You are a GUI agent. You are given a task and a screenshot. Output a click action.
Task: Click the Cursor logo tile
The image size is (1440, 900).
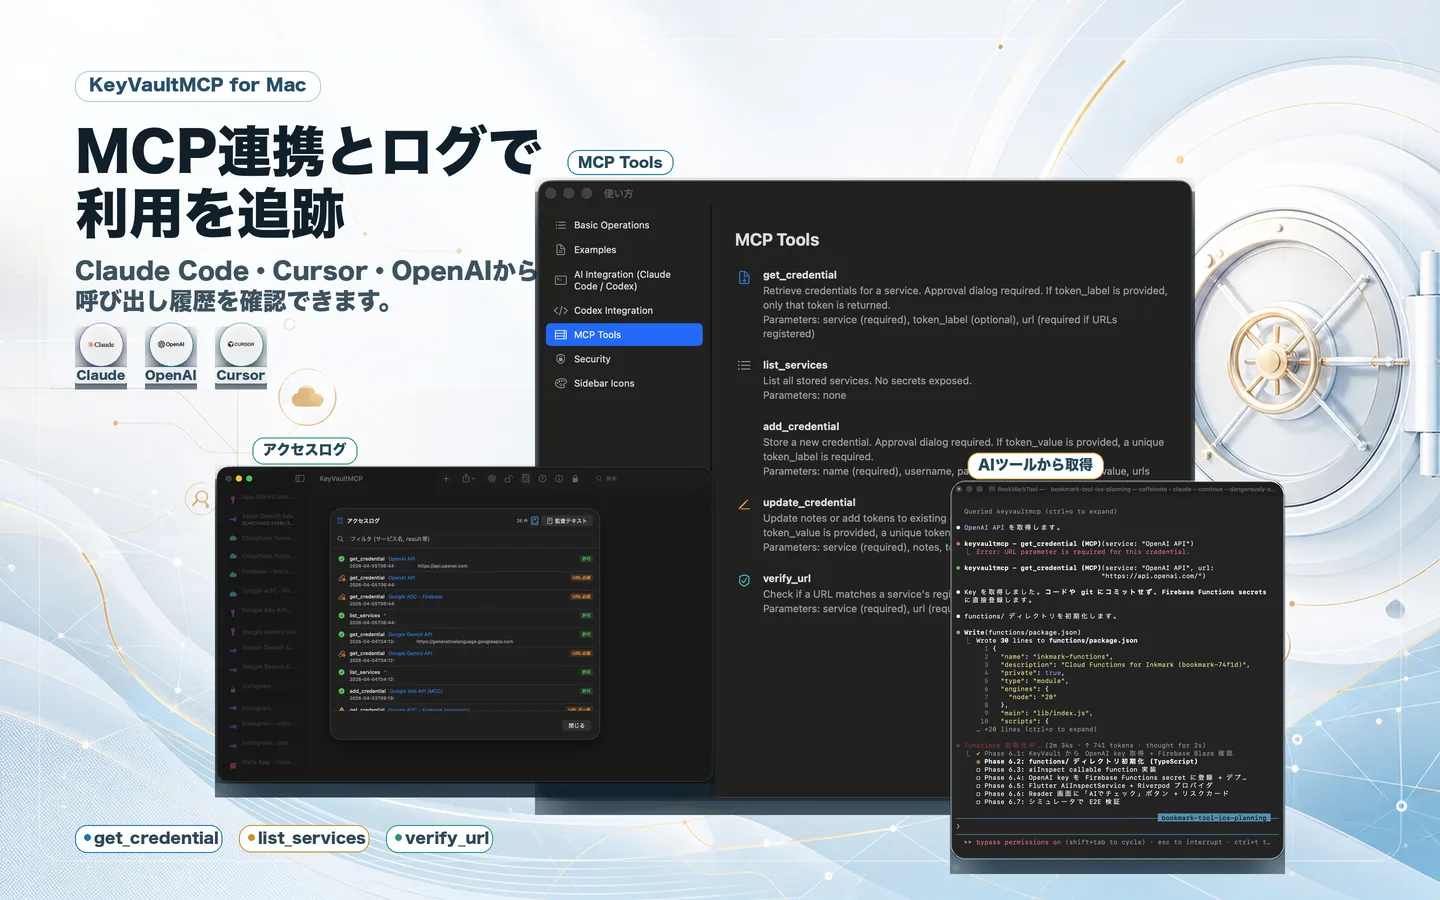pyautogui.click(x=241, y=344)
